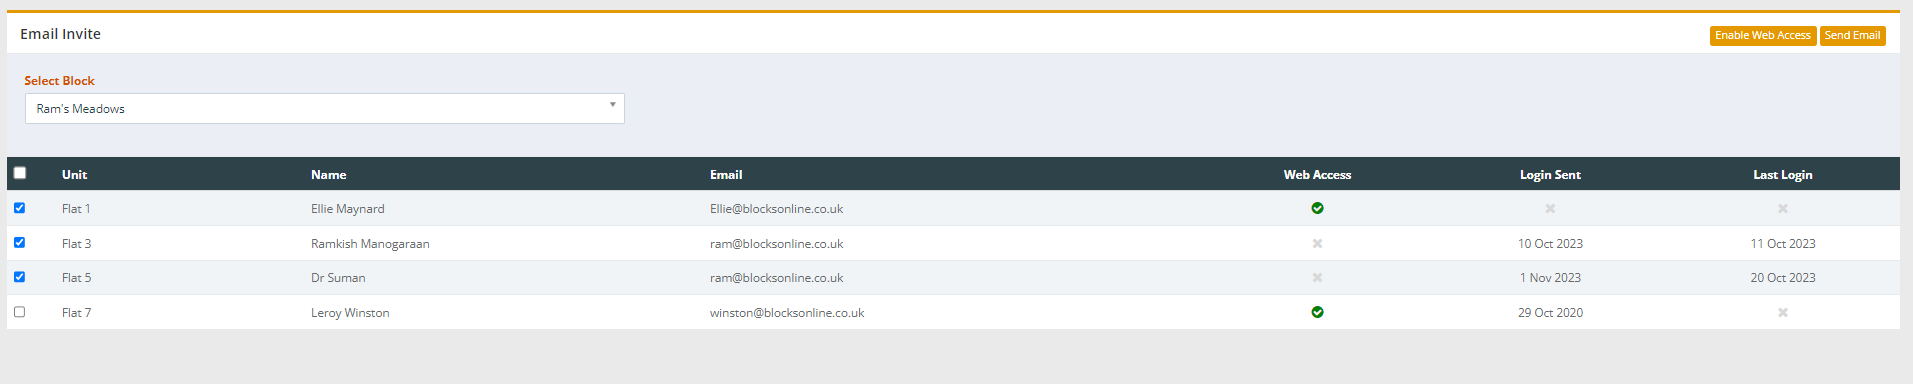The image size is (1913, 384).
Task: Click the Send Email button
Action: 1852,35
